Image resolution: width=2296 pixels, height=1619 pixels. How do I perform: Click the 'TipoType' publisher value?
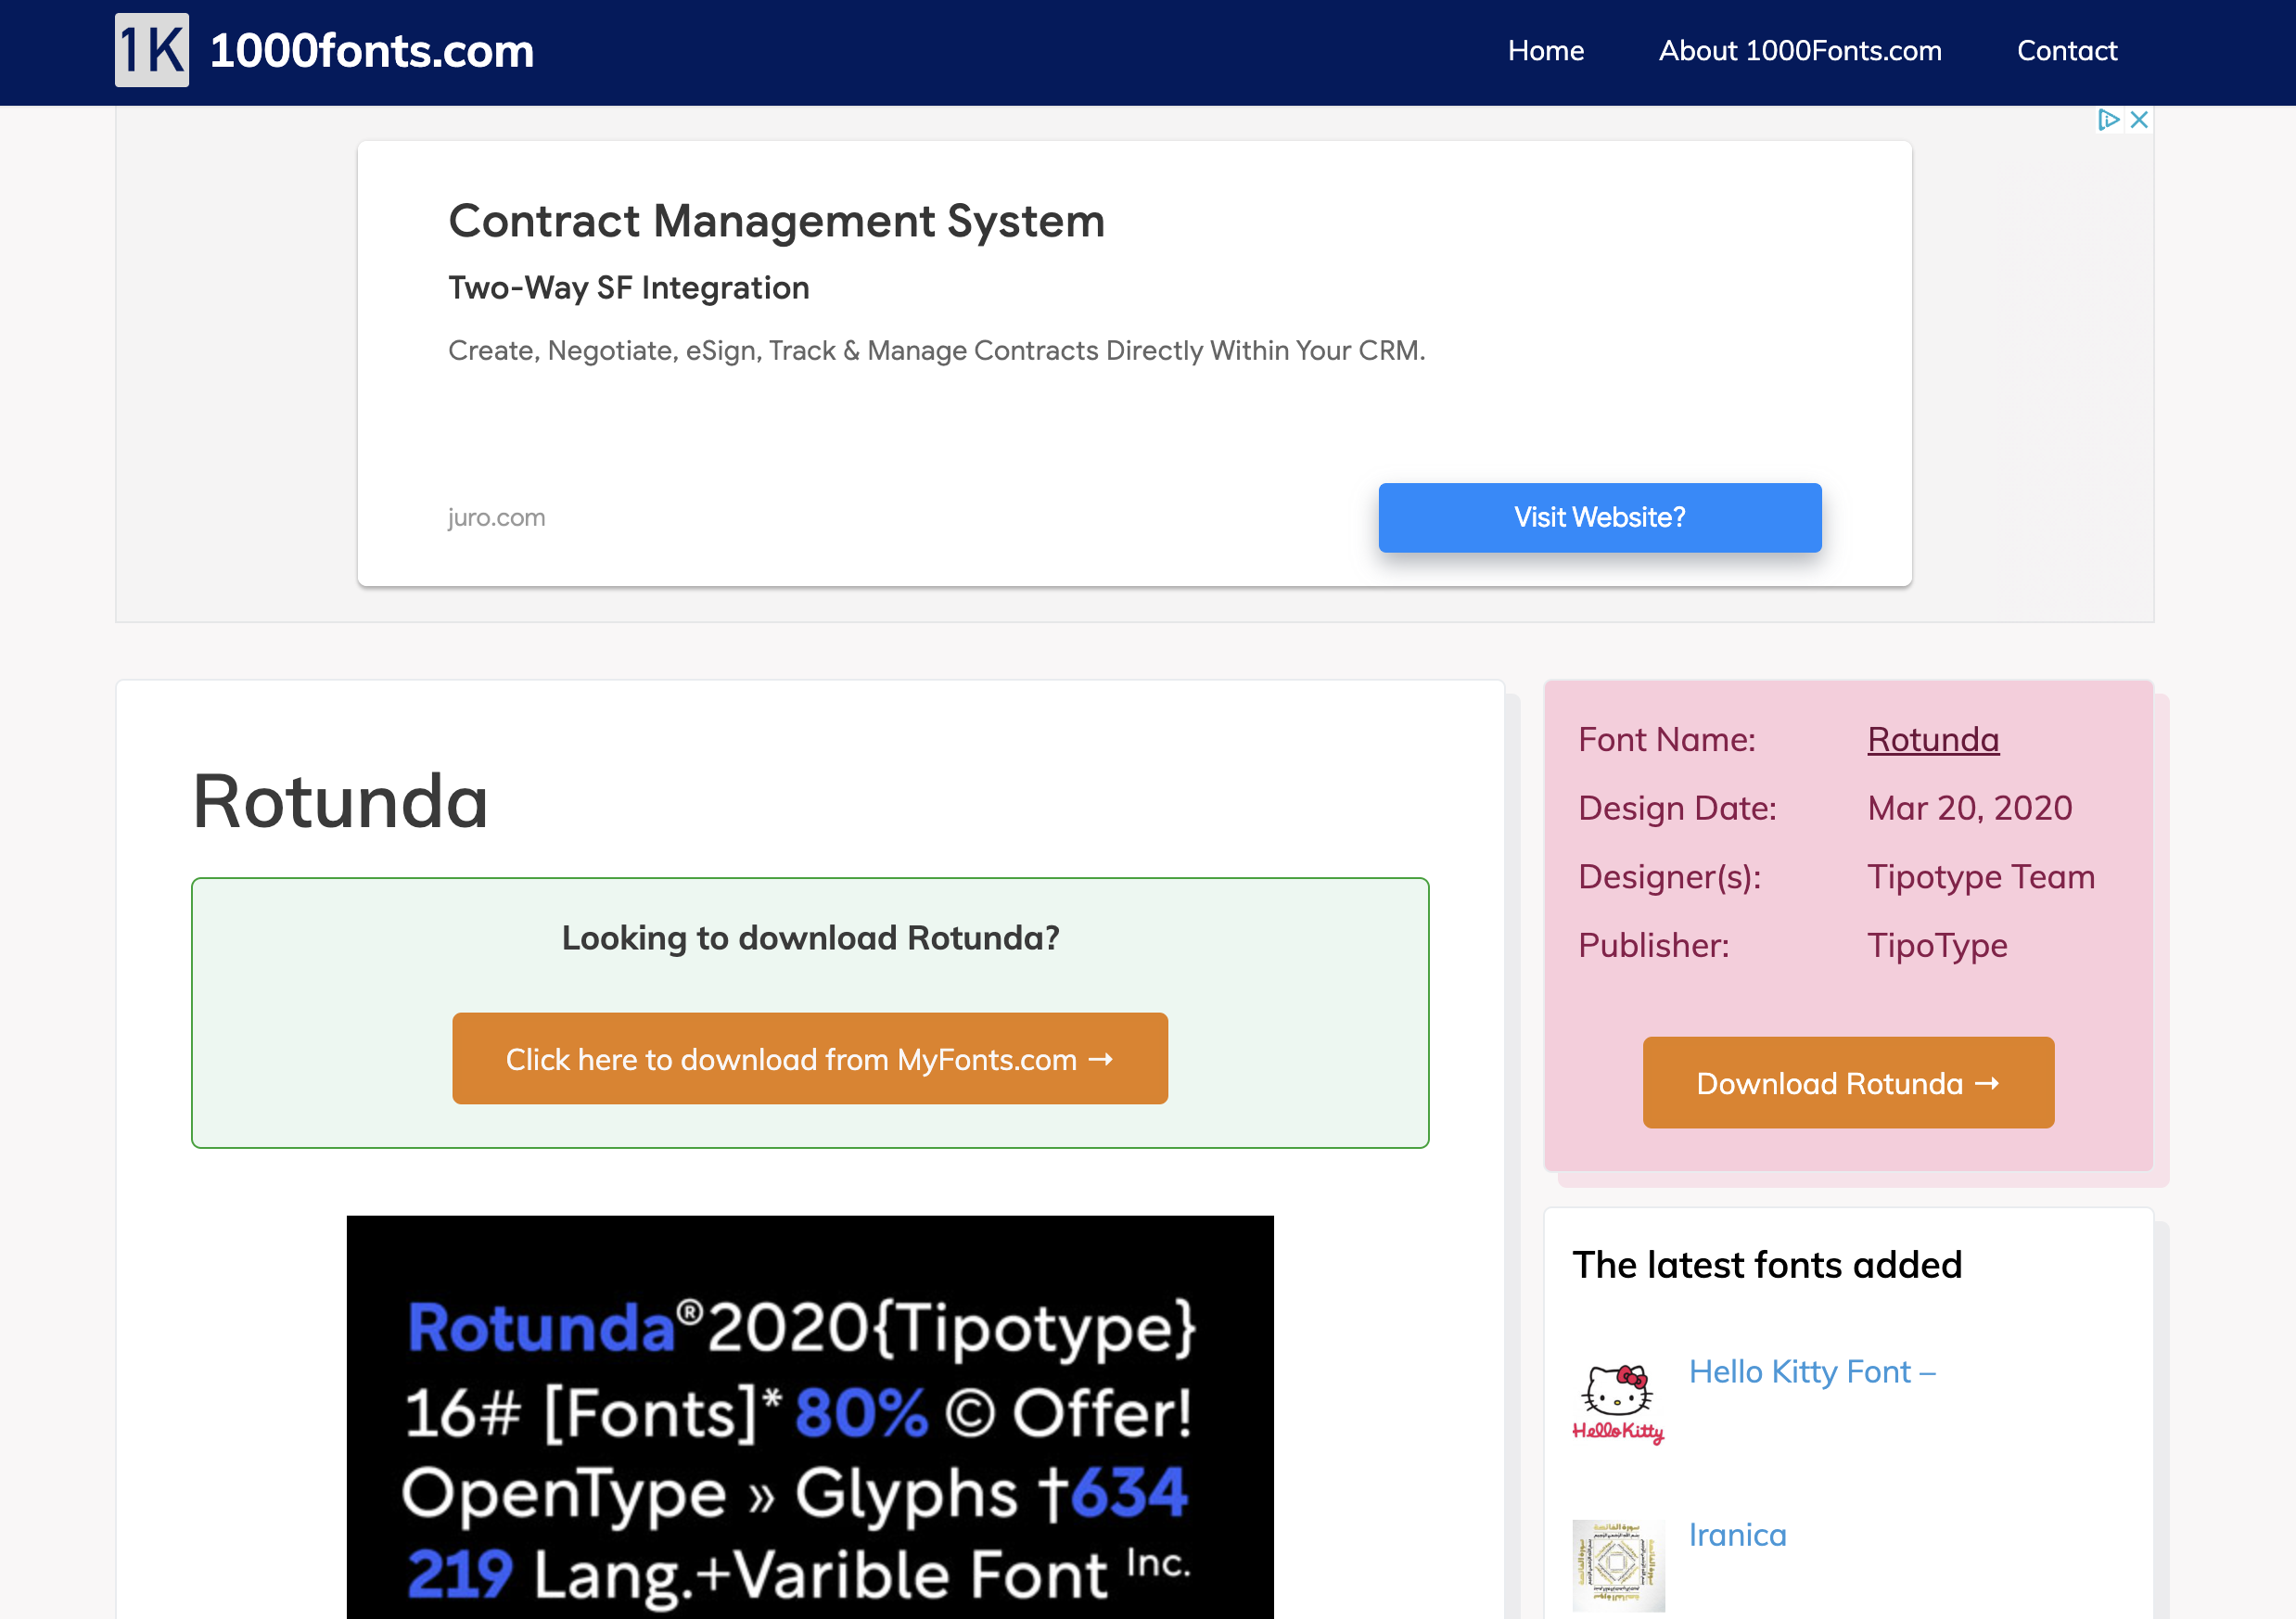(x=1937, y=946)
